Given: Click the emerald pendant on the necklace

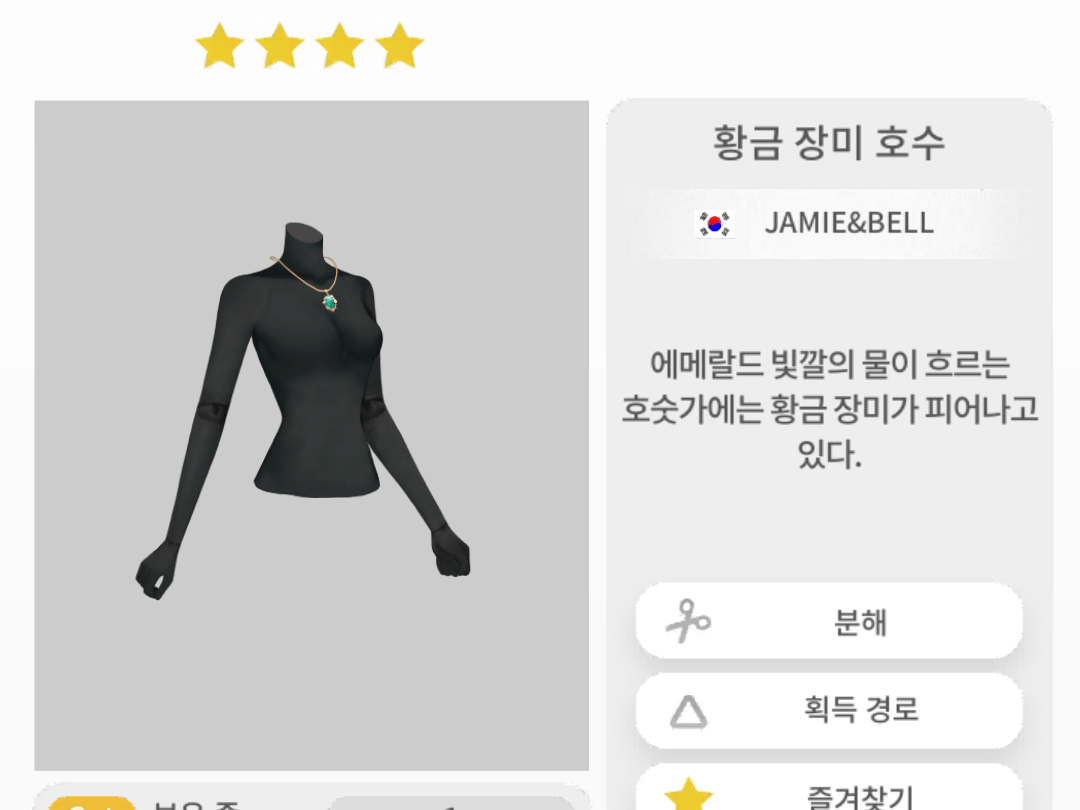Looking at the screenshot, I should [330, 302].
